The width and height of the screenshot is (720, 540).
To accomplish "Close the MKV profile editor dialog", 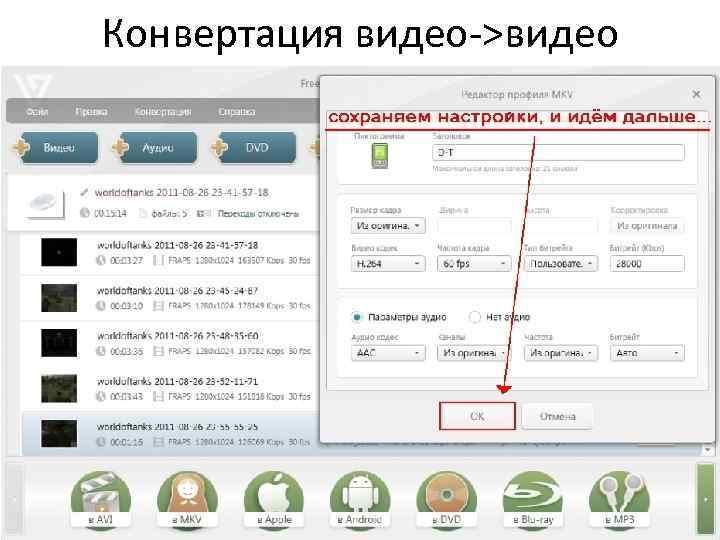I will (x=696, y=94).
